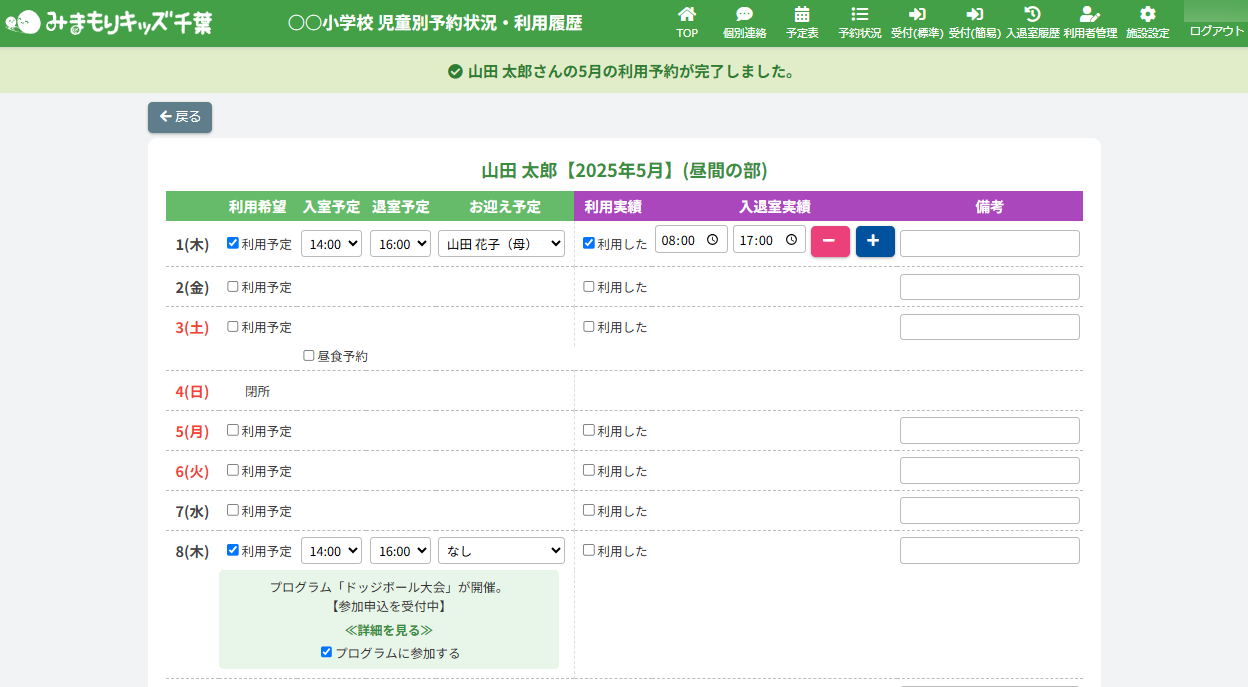Click ログアウト in the top menu
This screenshot has width=1248, height=687.
pos(1216,31)
